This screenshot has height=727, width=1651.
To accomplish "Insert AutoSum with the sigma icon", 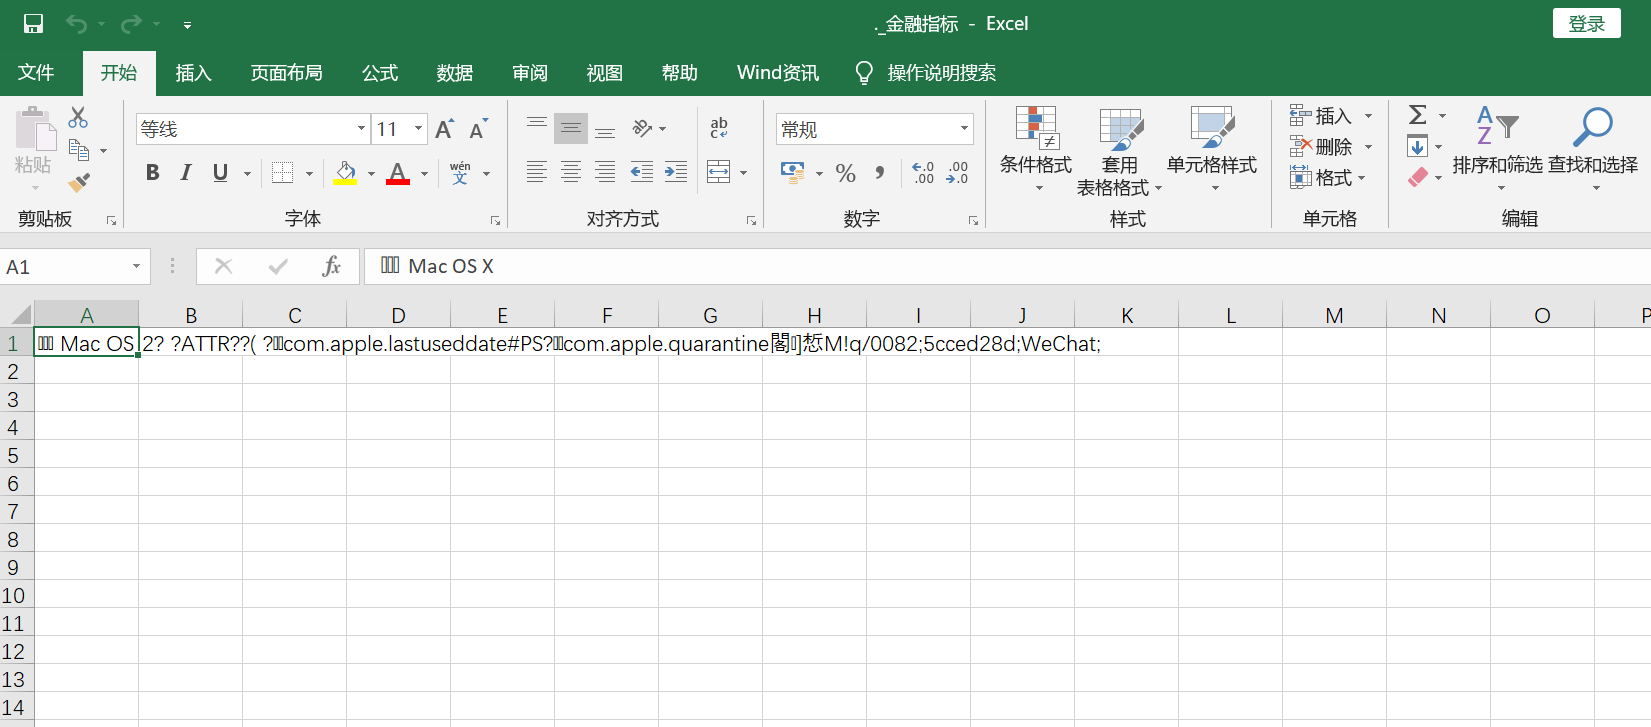I will [x=1417, y=115].
